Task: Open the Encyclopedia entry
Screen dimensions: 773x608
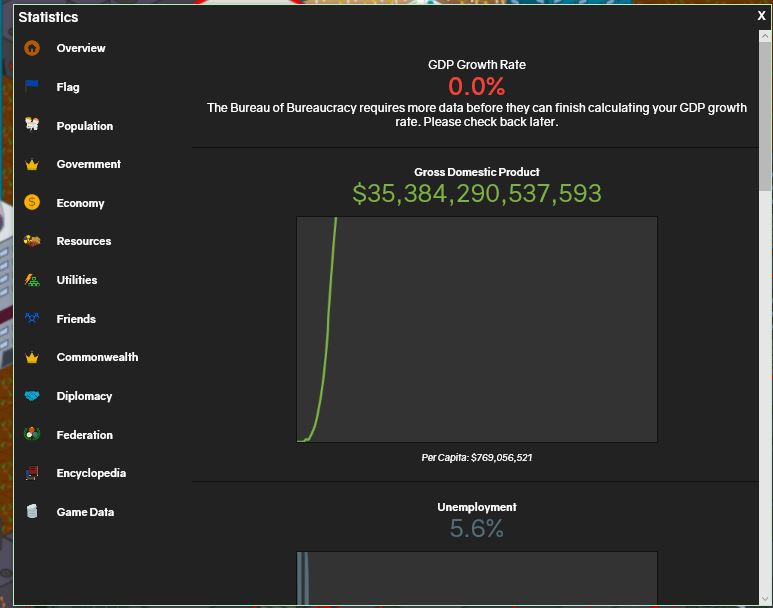Action: click(x=91, y=473)
